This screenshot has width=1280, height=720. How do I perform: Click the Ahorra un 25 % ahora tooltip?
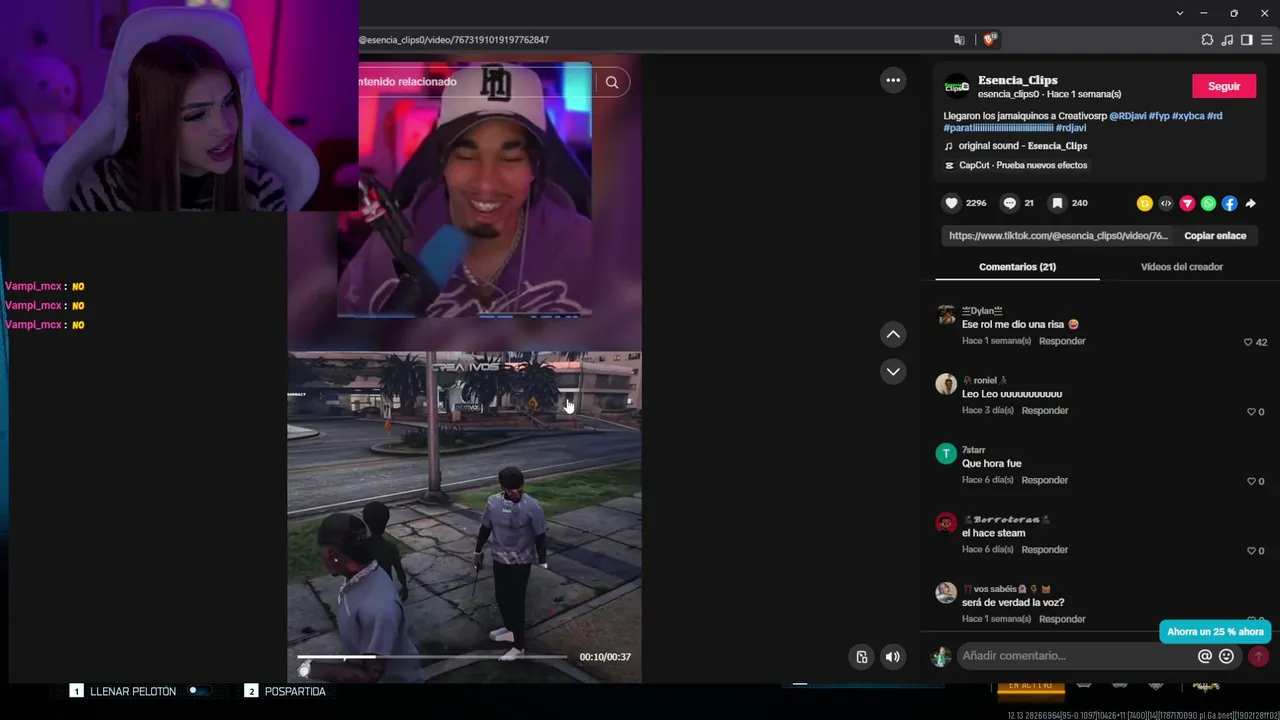[1215, 632]
